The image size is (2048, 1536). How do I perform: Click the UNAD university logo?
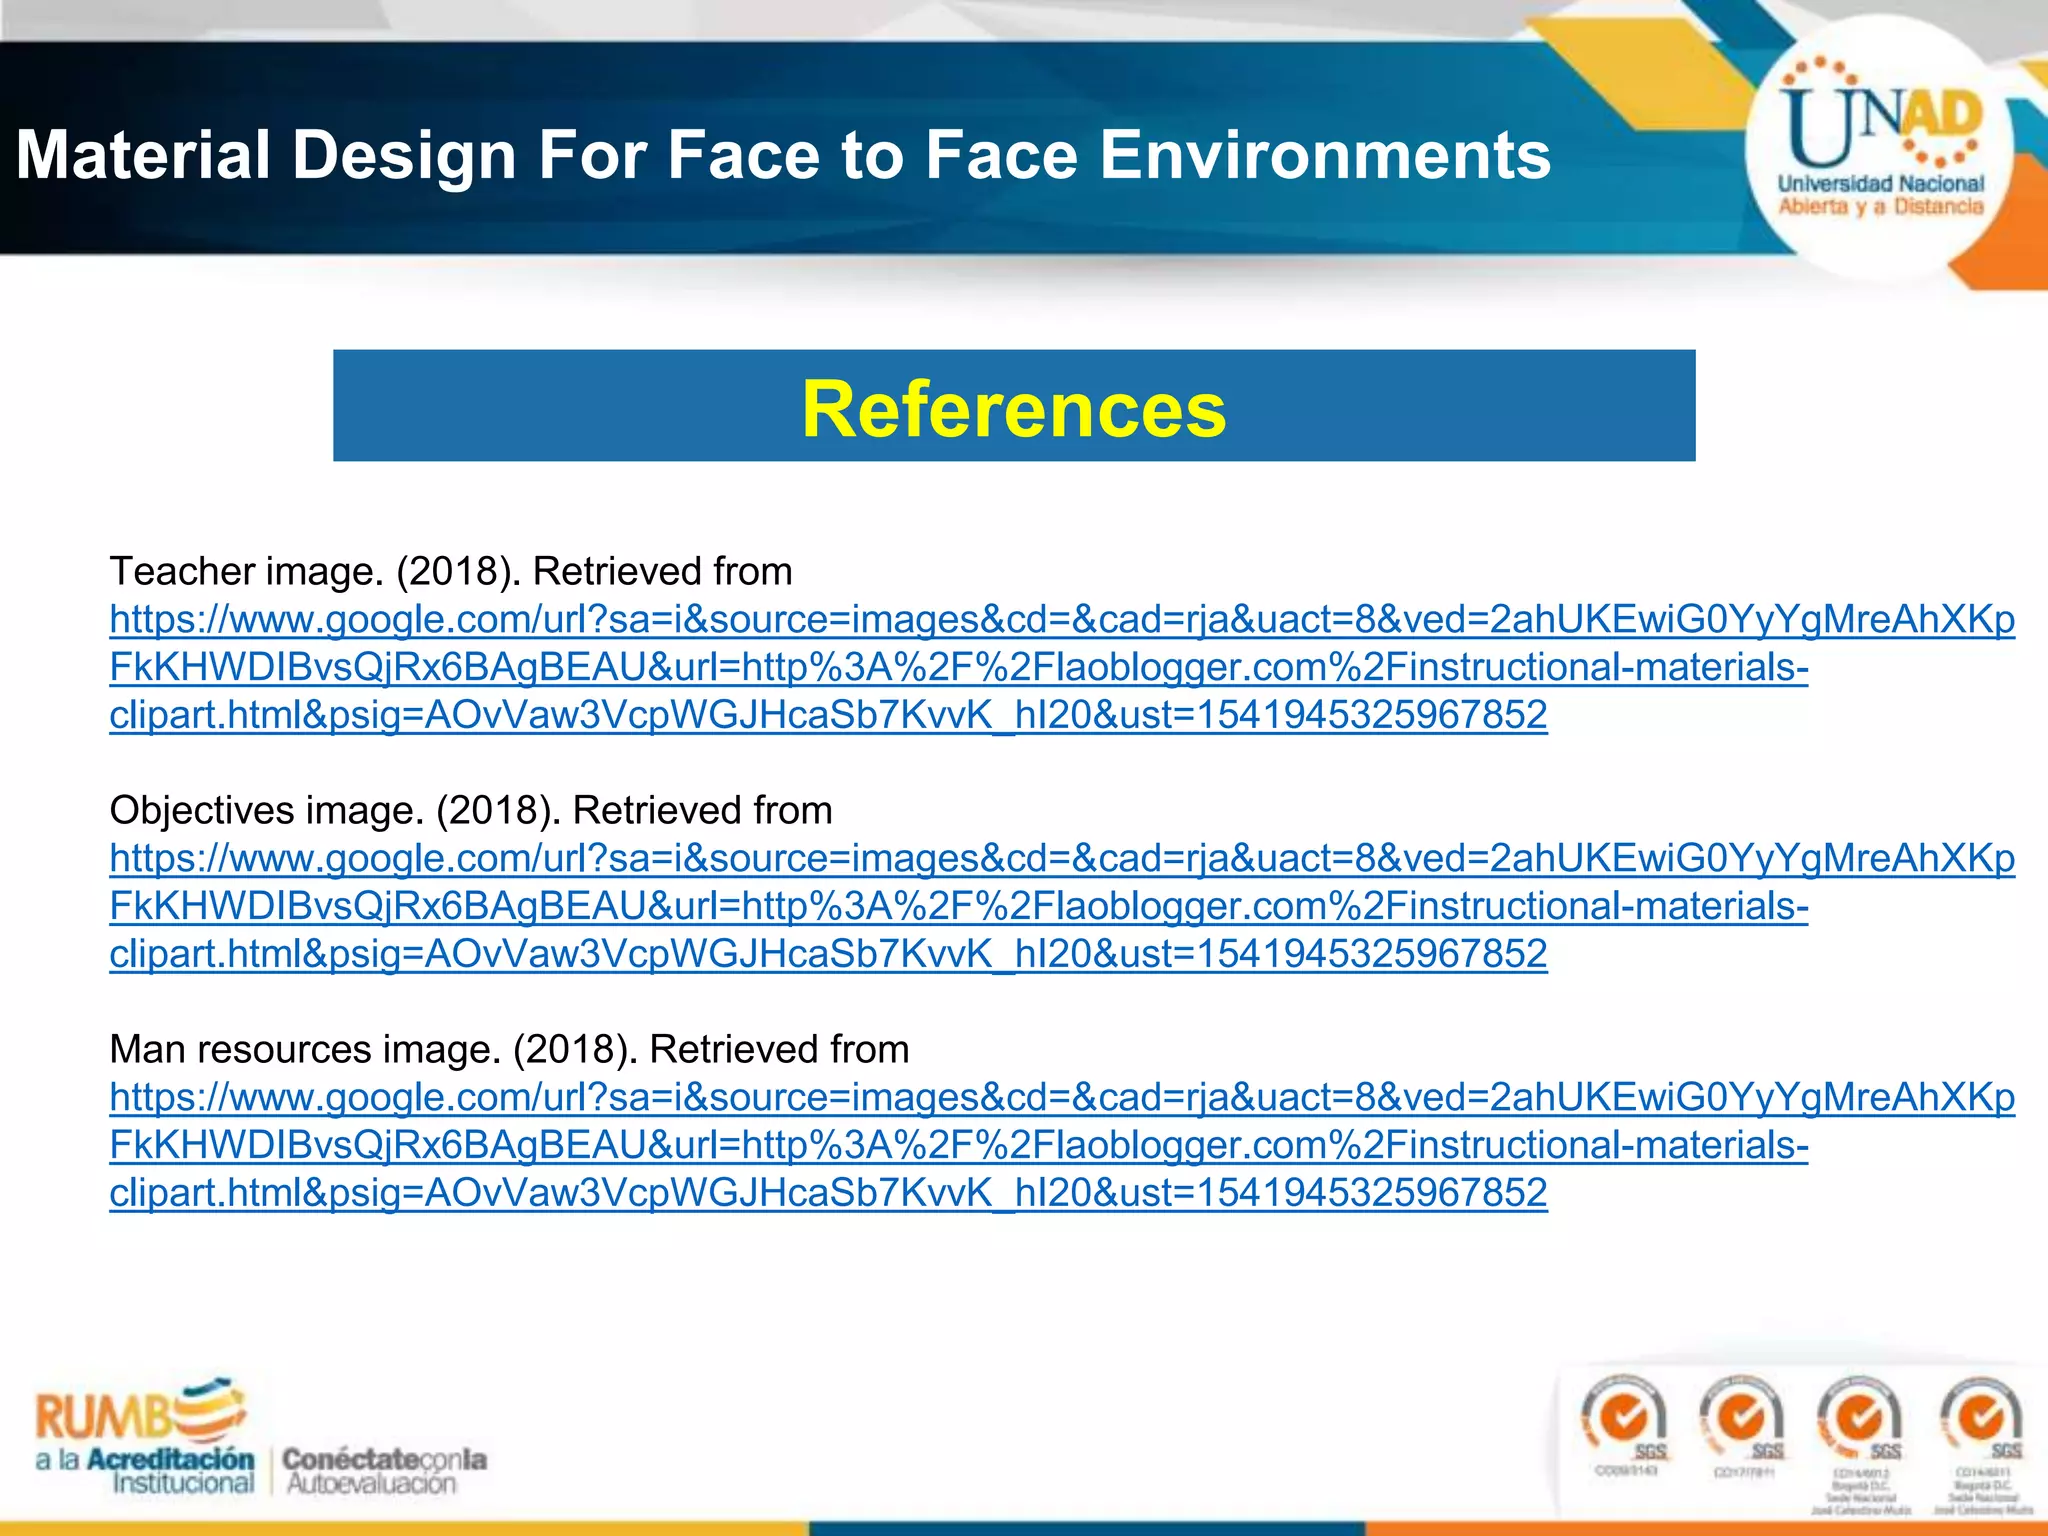click(1880, 125)
